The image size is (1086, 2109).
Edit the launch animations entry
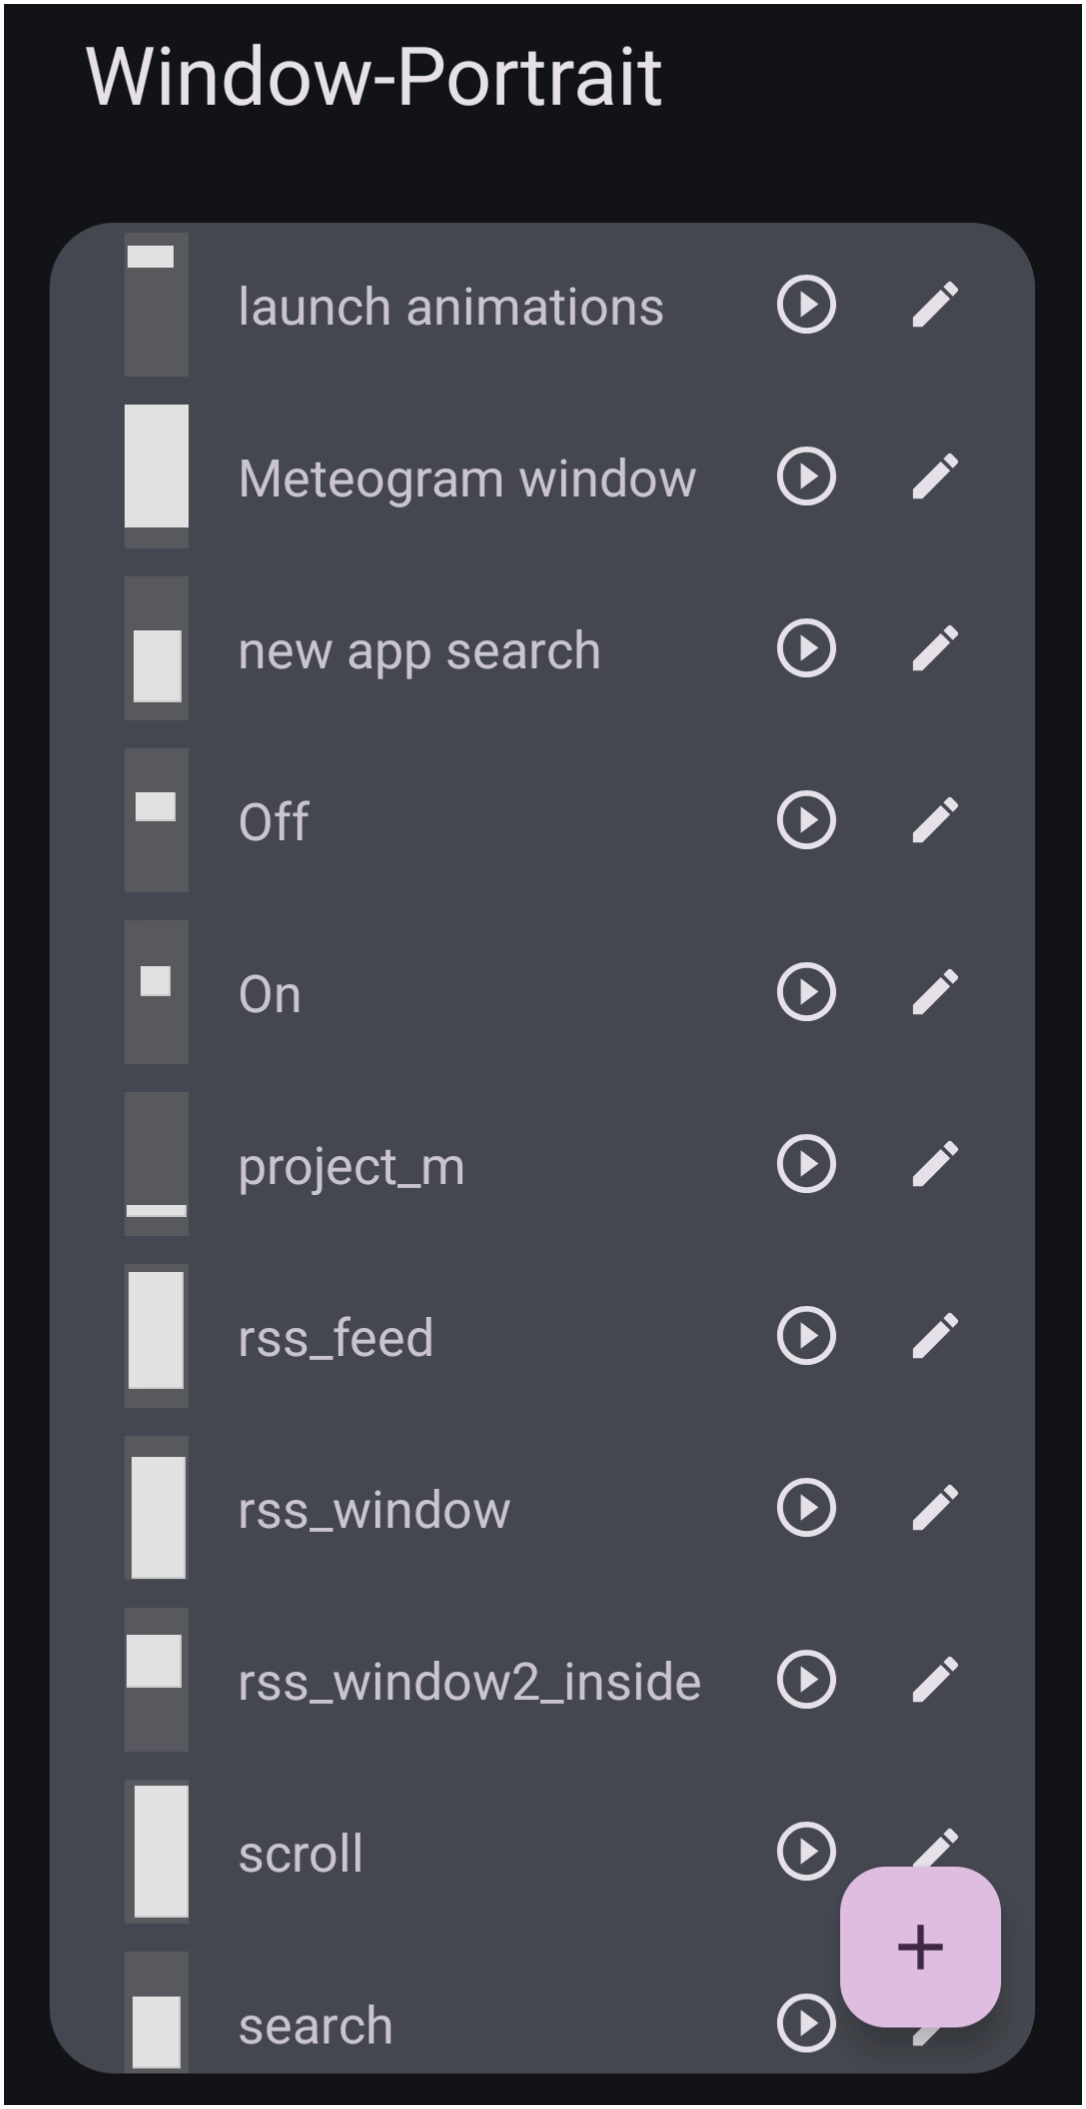935,304
